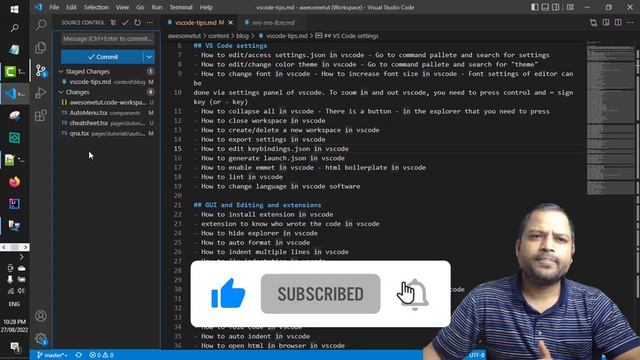Open the Search view in activity bar
This screenshot has width=640, height=360.
[41, 25]
